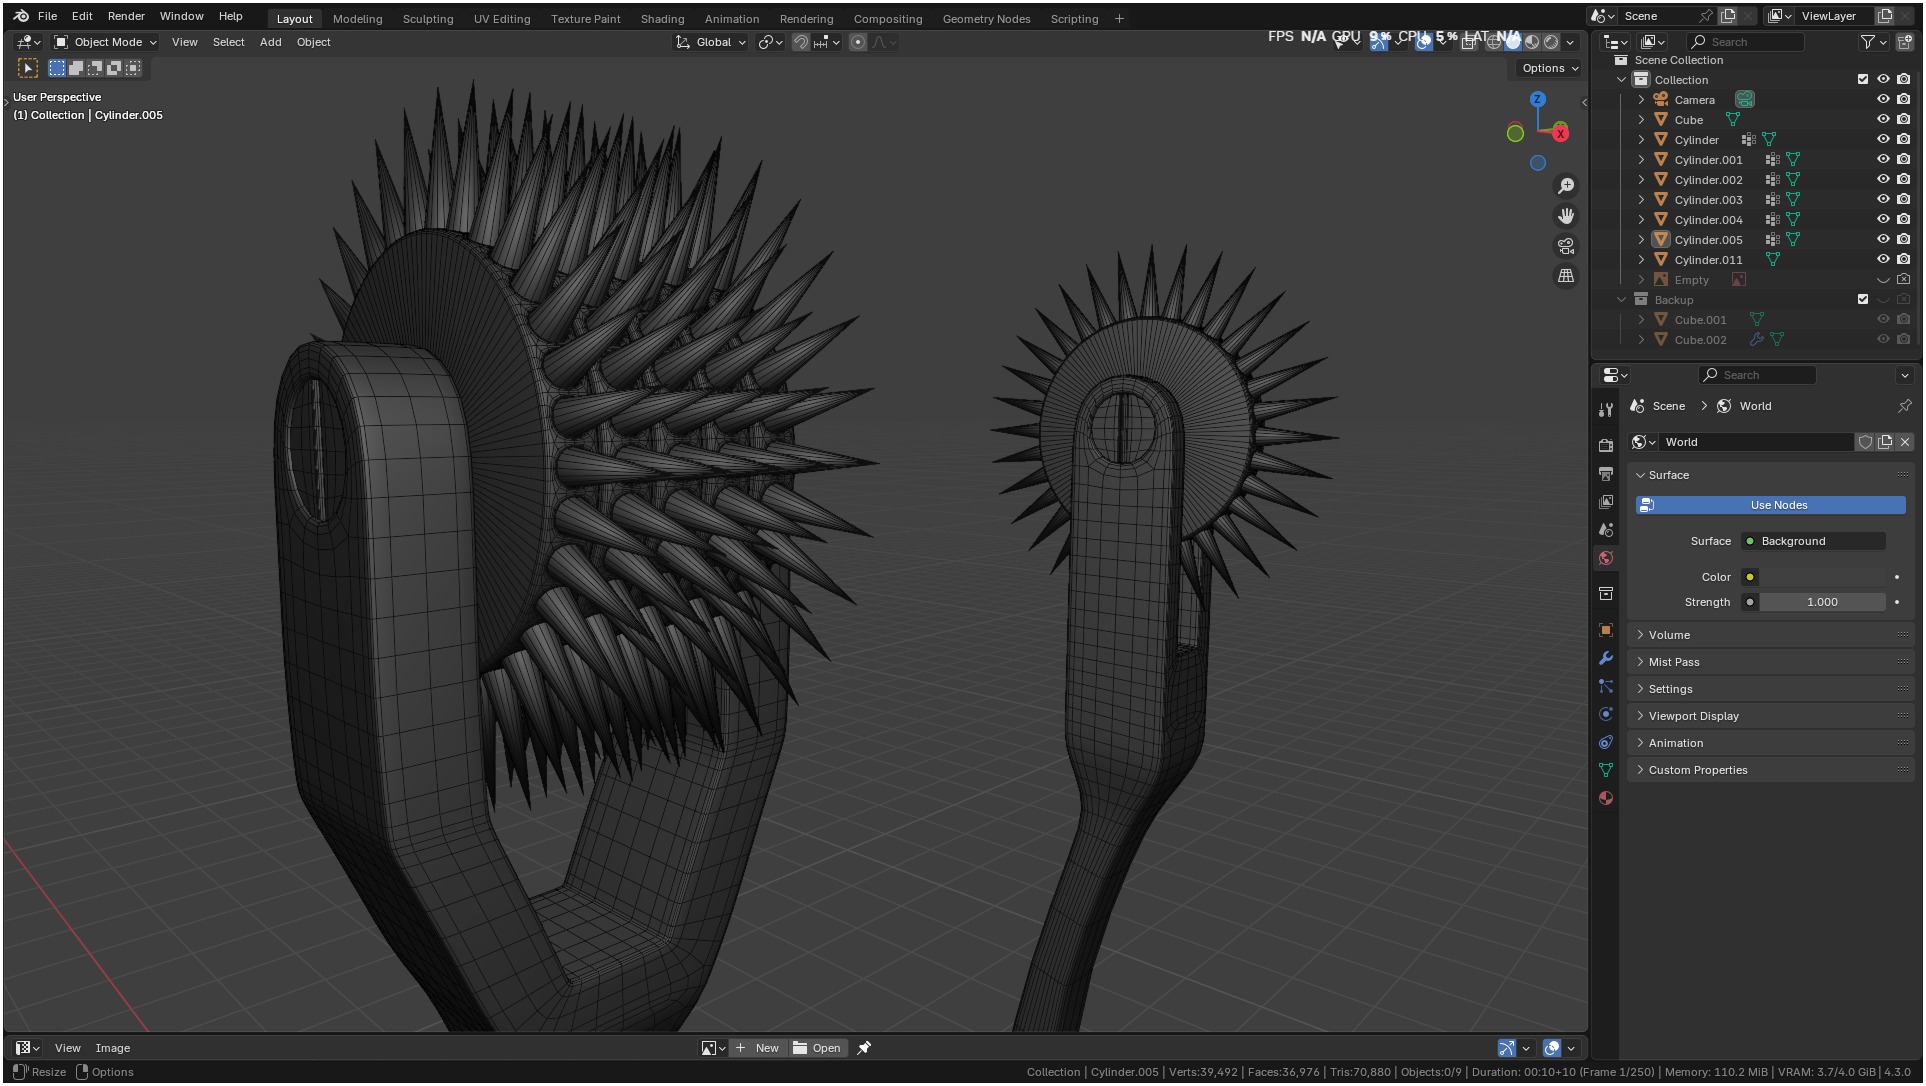Click the Open image button

coord(818,1048)
